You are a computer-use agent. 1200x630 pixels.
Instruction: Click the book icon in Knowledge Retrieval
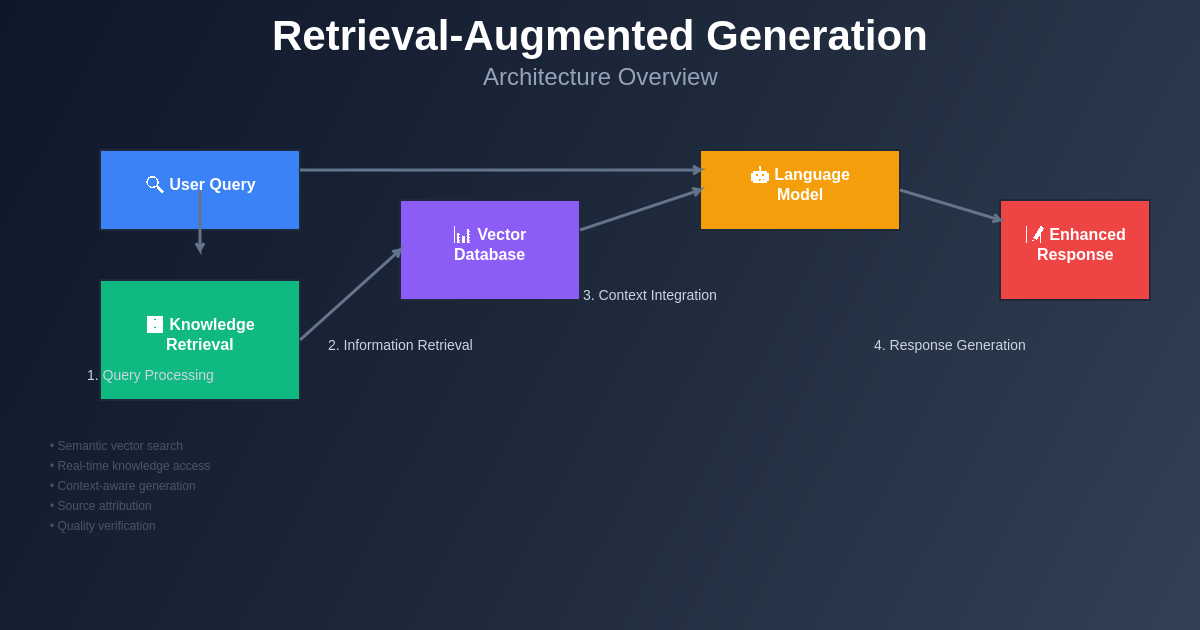tap(155, 324)
